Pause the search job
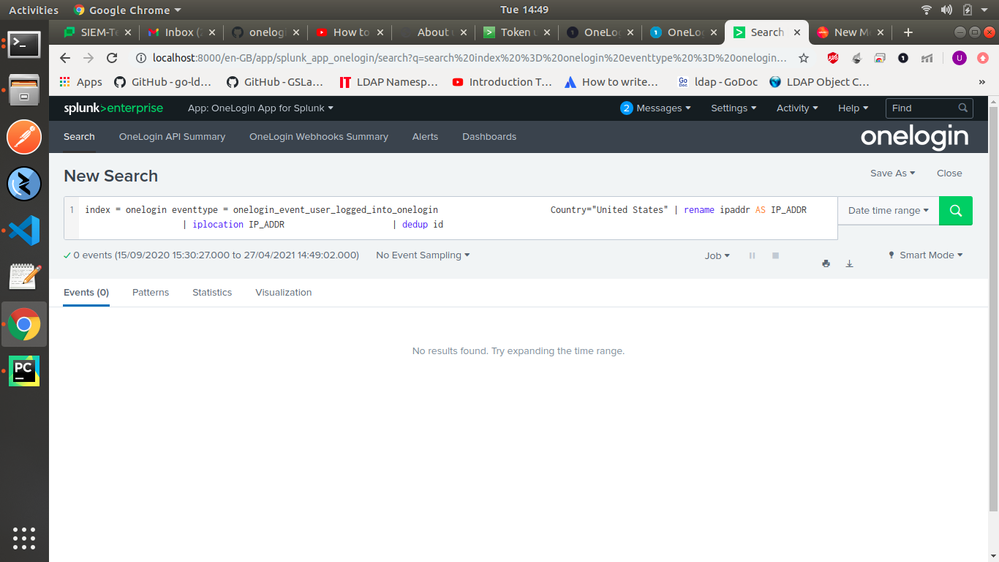The width and height of the screenshot is (999, 562). click(x=752, y=256)
